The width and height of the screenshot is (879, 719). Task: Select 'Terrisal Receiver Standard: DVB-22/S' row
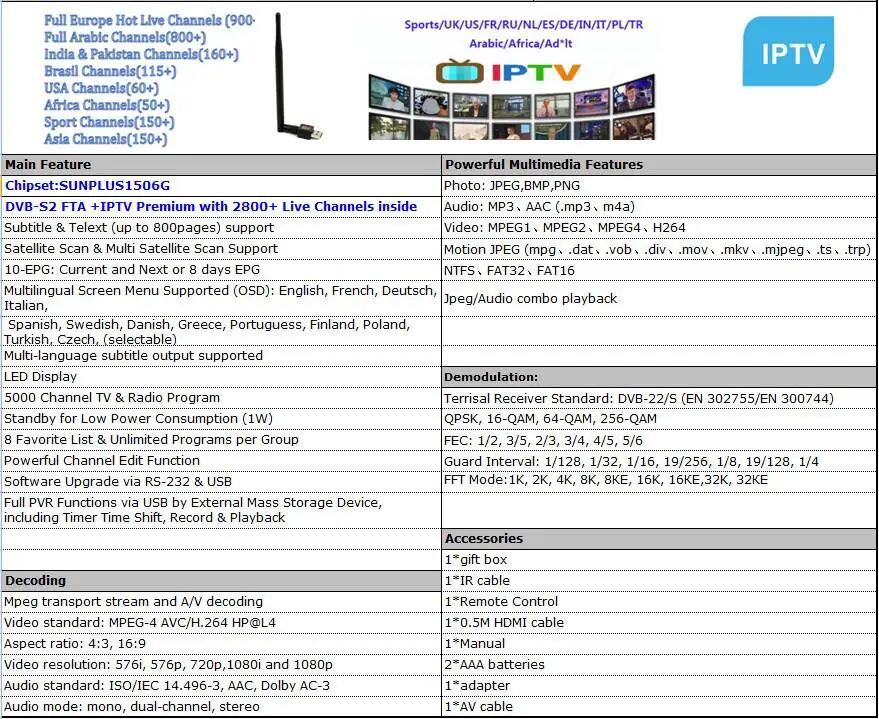pos(659,398)
